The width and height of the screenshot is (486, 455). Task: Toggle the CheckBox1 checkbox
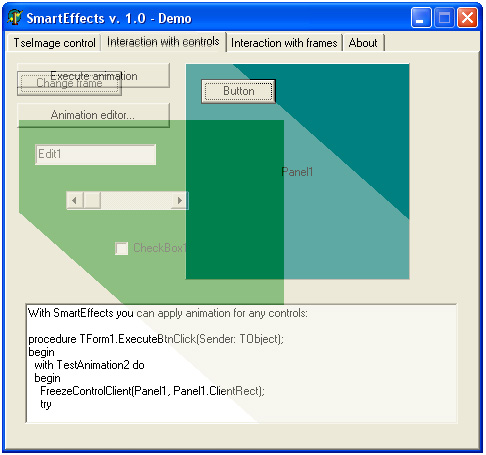(121, 248)
